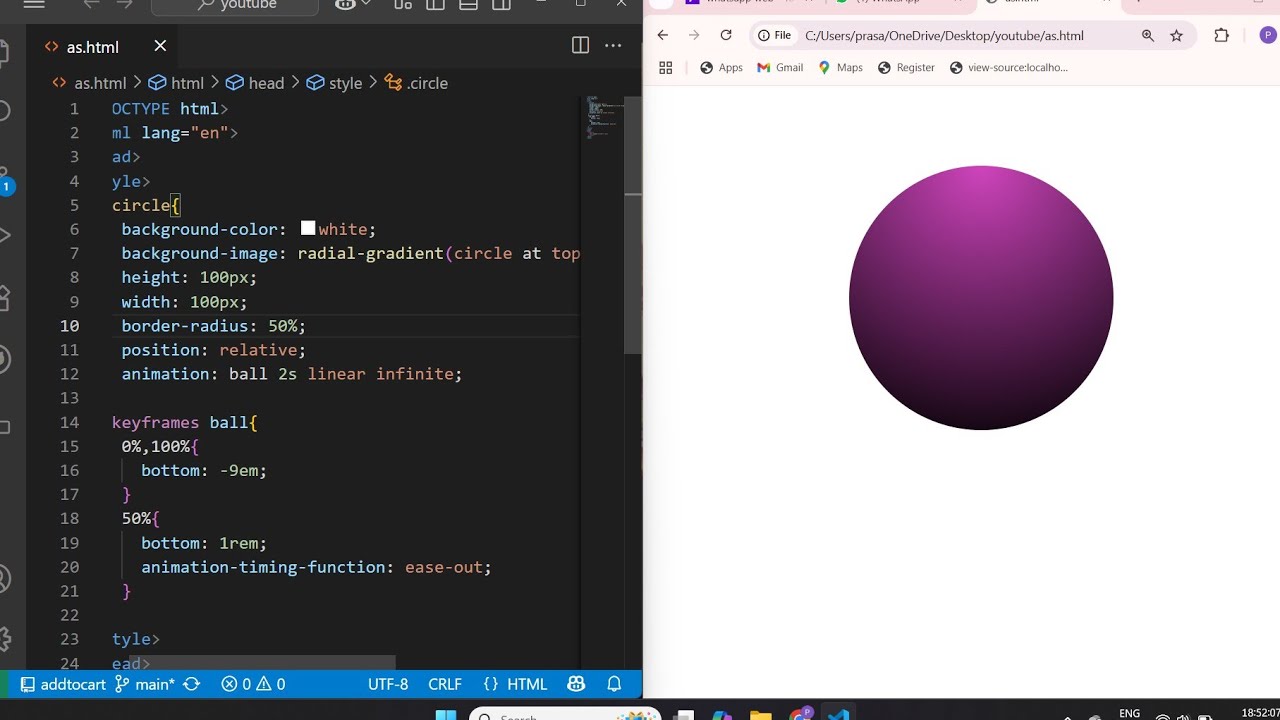
Task: Open problems via the errors count icon
Action: point(236,684)
